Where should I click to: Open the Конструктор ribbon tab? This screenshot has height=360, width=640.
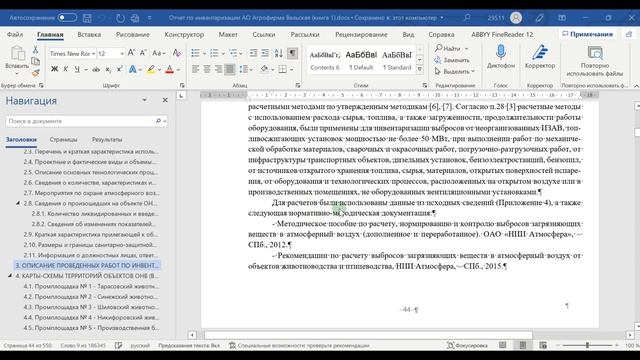pyautogui.click(x=184, y=35)
